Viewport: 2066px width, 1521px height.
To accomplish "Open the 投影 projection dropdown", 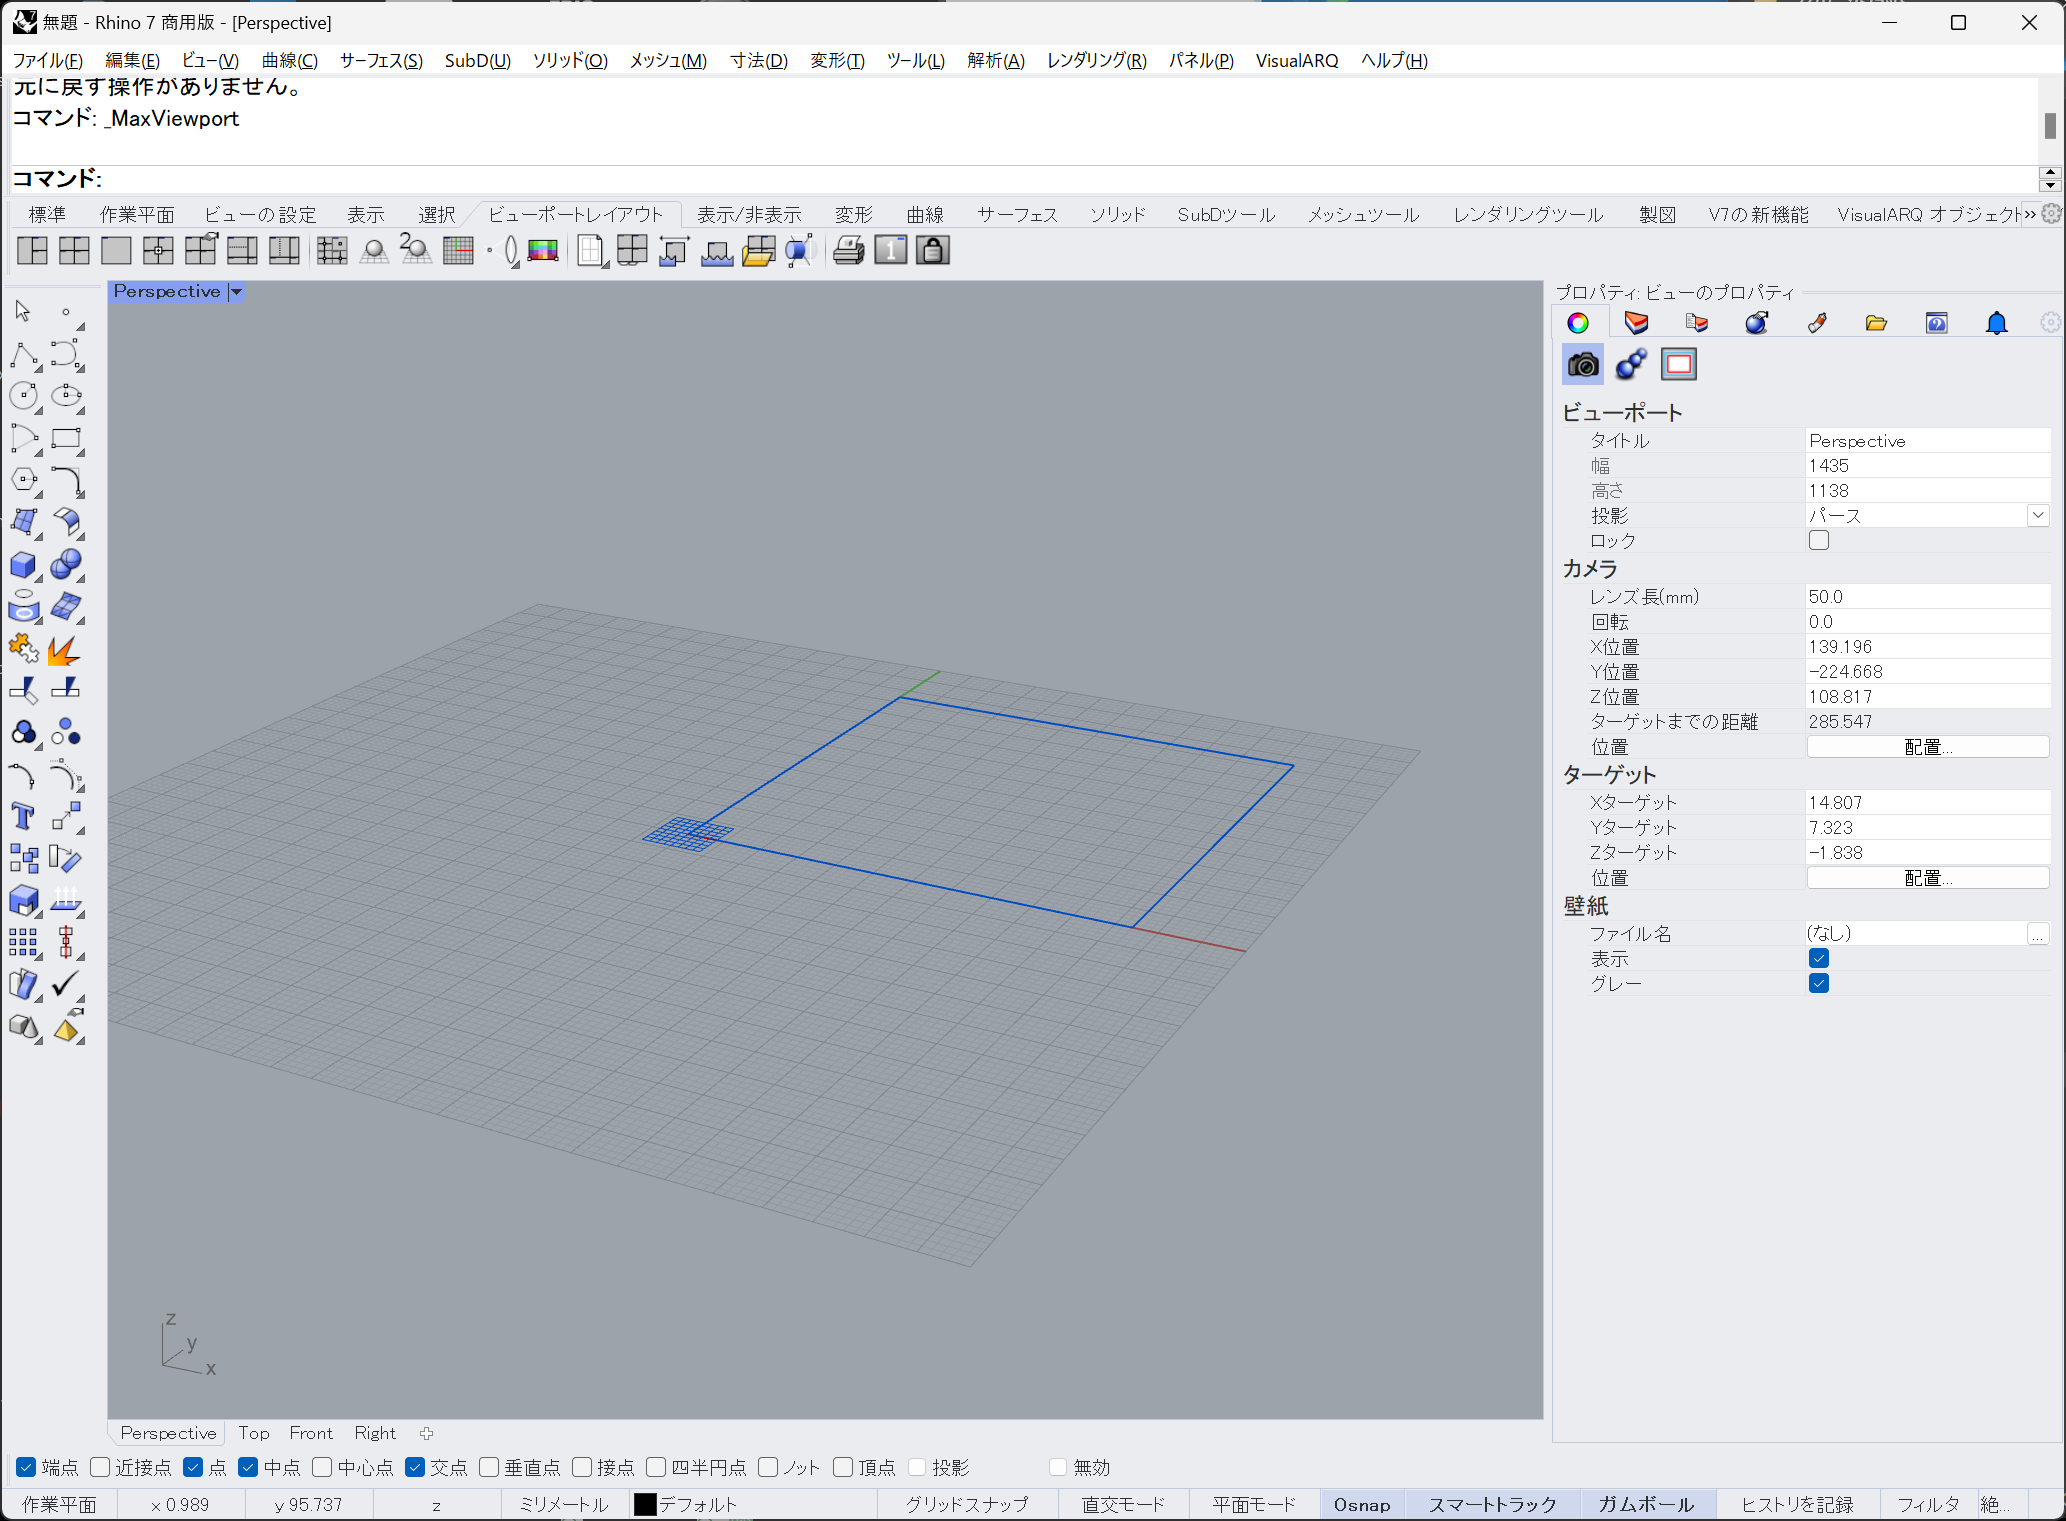I will (2037, 515).
